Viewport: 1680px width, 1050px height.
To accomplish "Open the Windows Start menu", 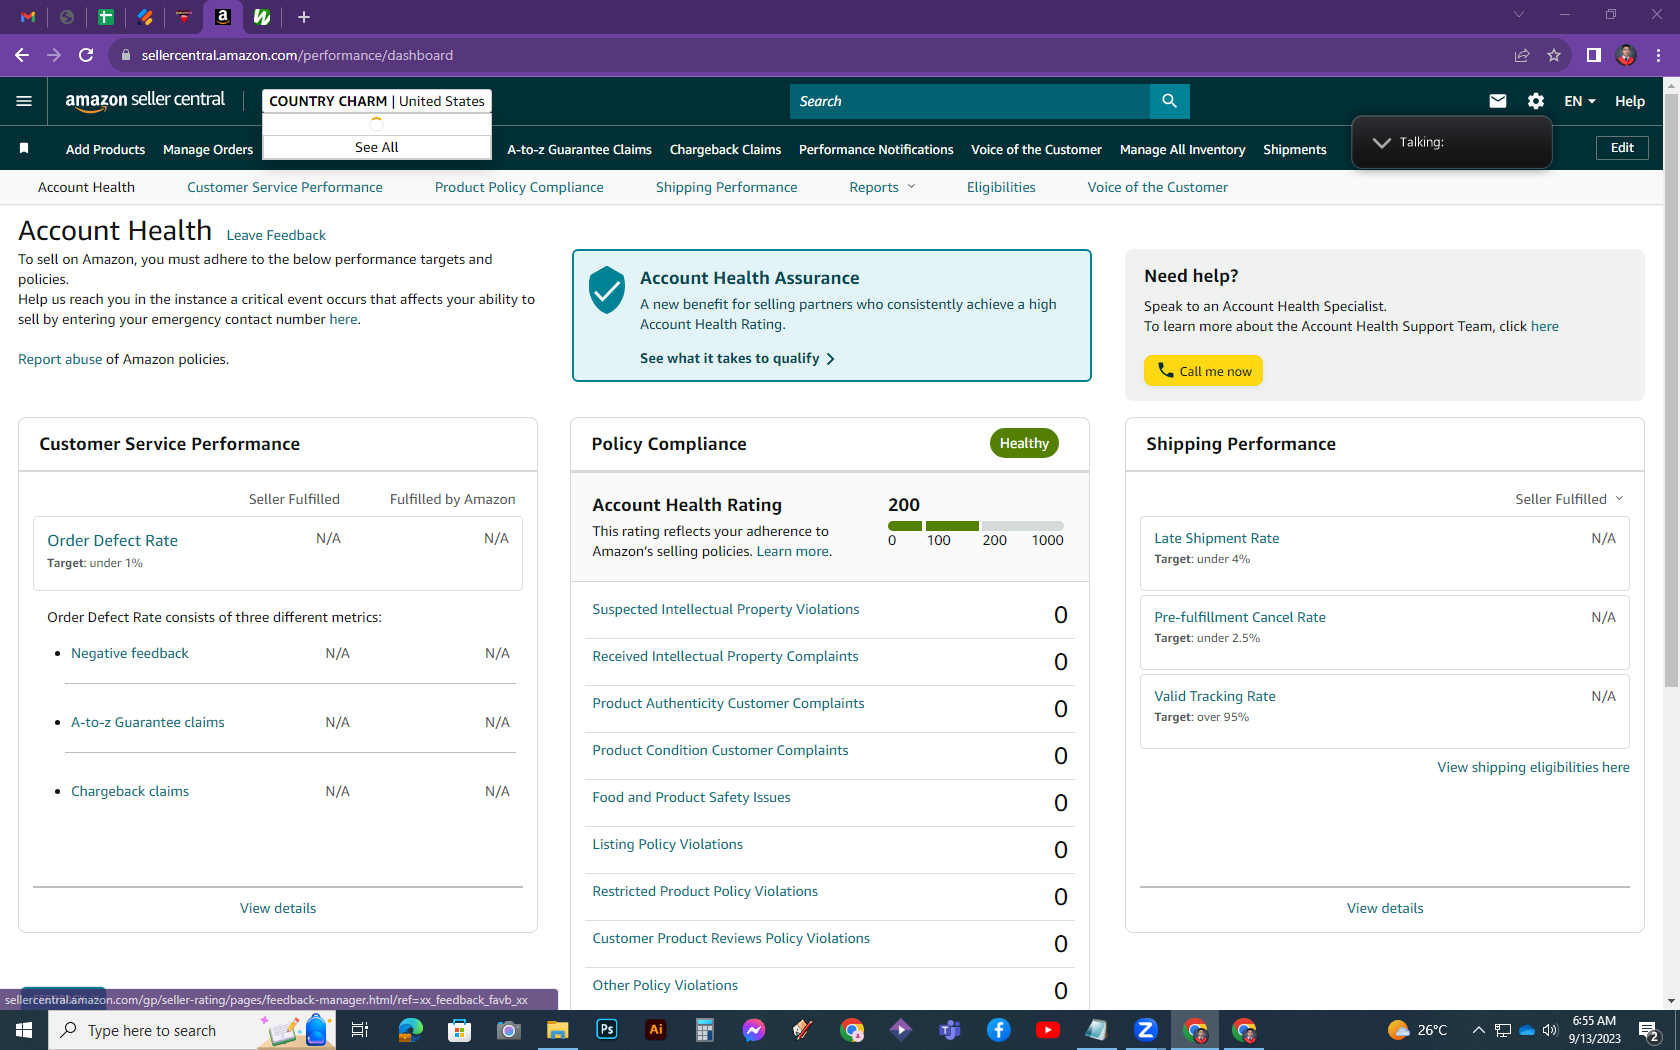I will coord(24,1030).
